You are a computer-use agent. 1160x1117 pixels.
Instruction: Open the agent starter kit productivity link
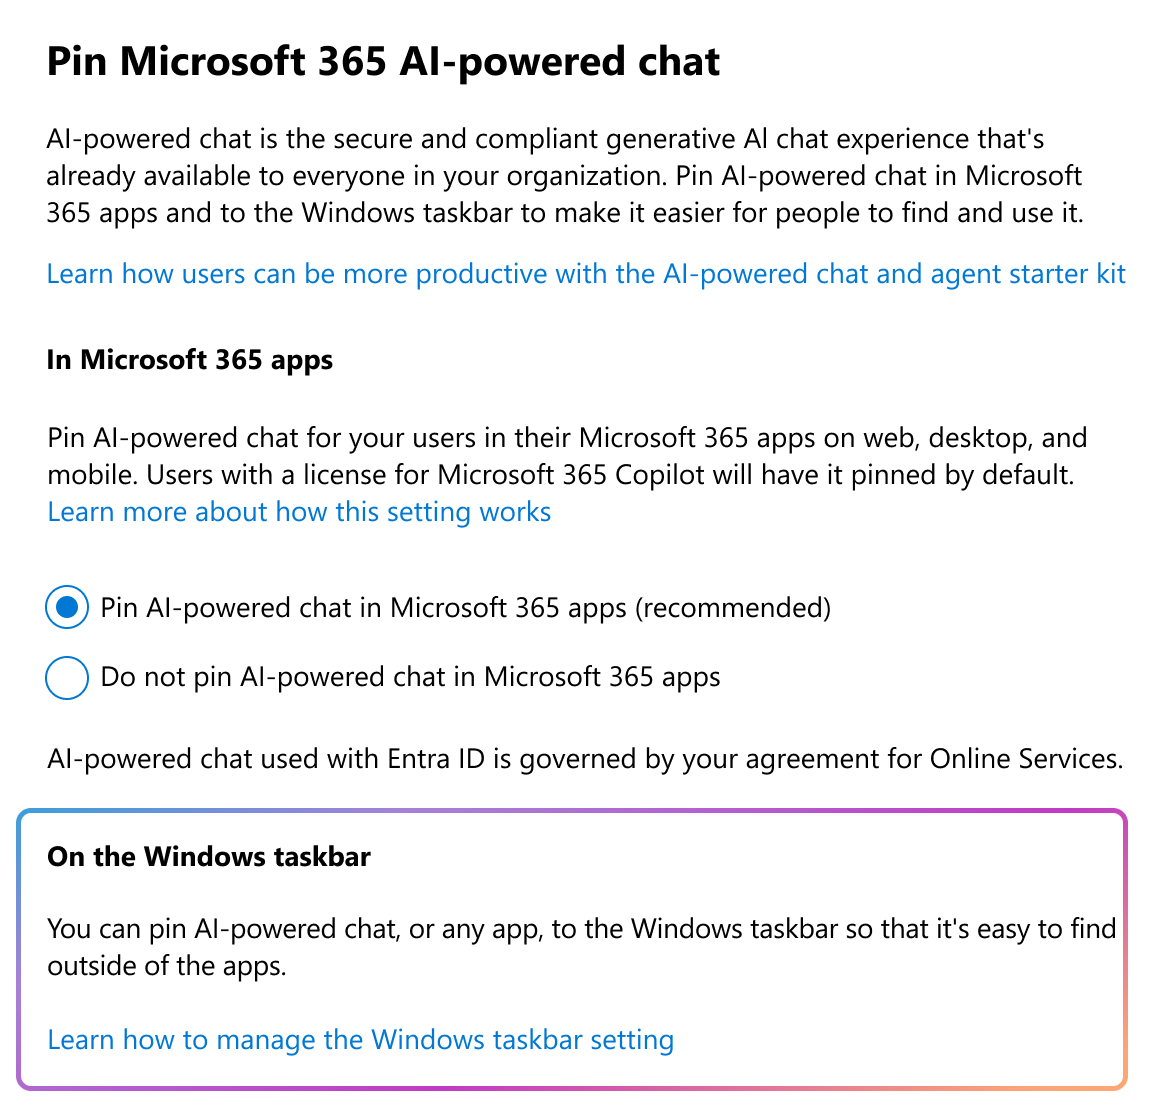[586, 274]
